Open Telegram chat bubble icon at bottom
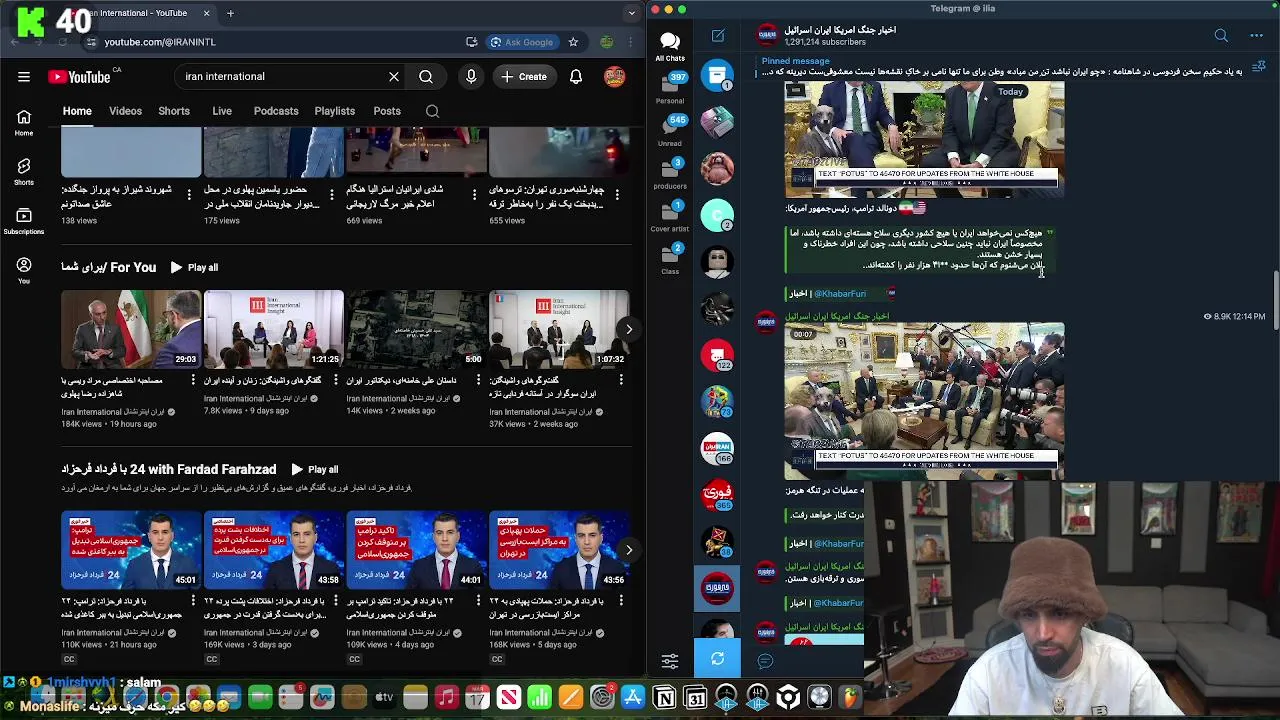This screenshot has width=1280, height=720. (765, 660)
